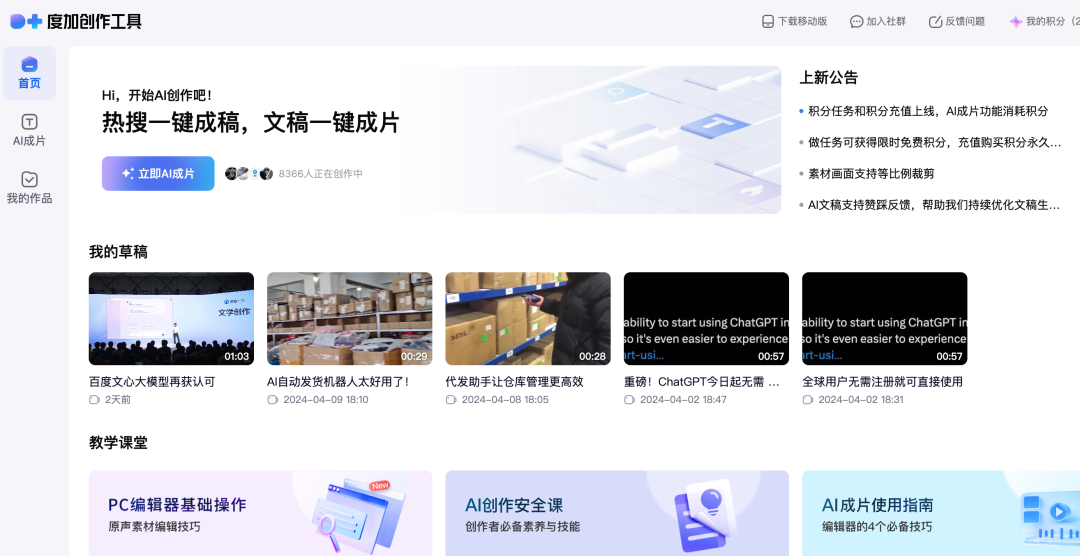1080x556 pixels.
Task: Click the video icon beside 2024-04-02 18:47
Action: [x=630, y=400]
